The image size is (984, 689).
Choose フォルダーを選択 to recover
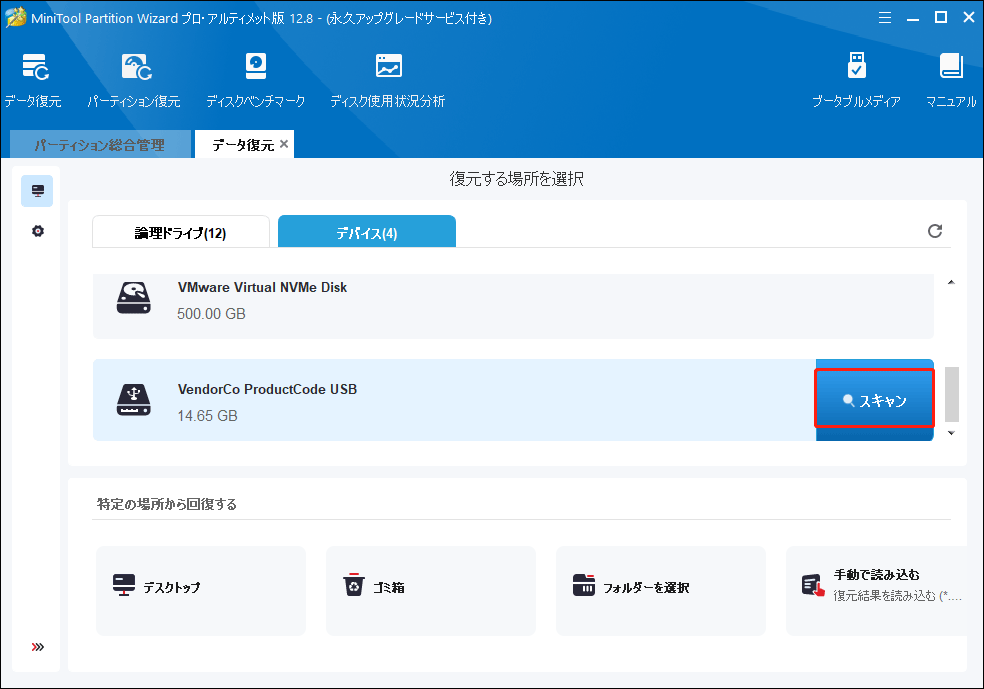(x=661, y=590)
